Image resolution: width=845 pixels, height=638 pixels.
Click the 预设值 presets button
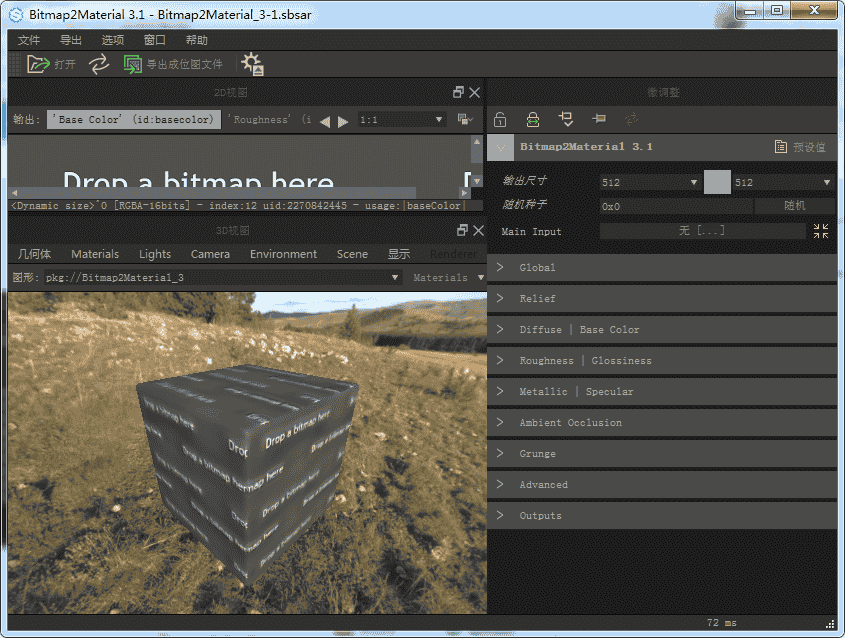pos(800,147)
